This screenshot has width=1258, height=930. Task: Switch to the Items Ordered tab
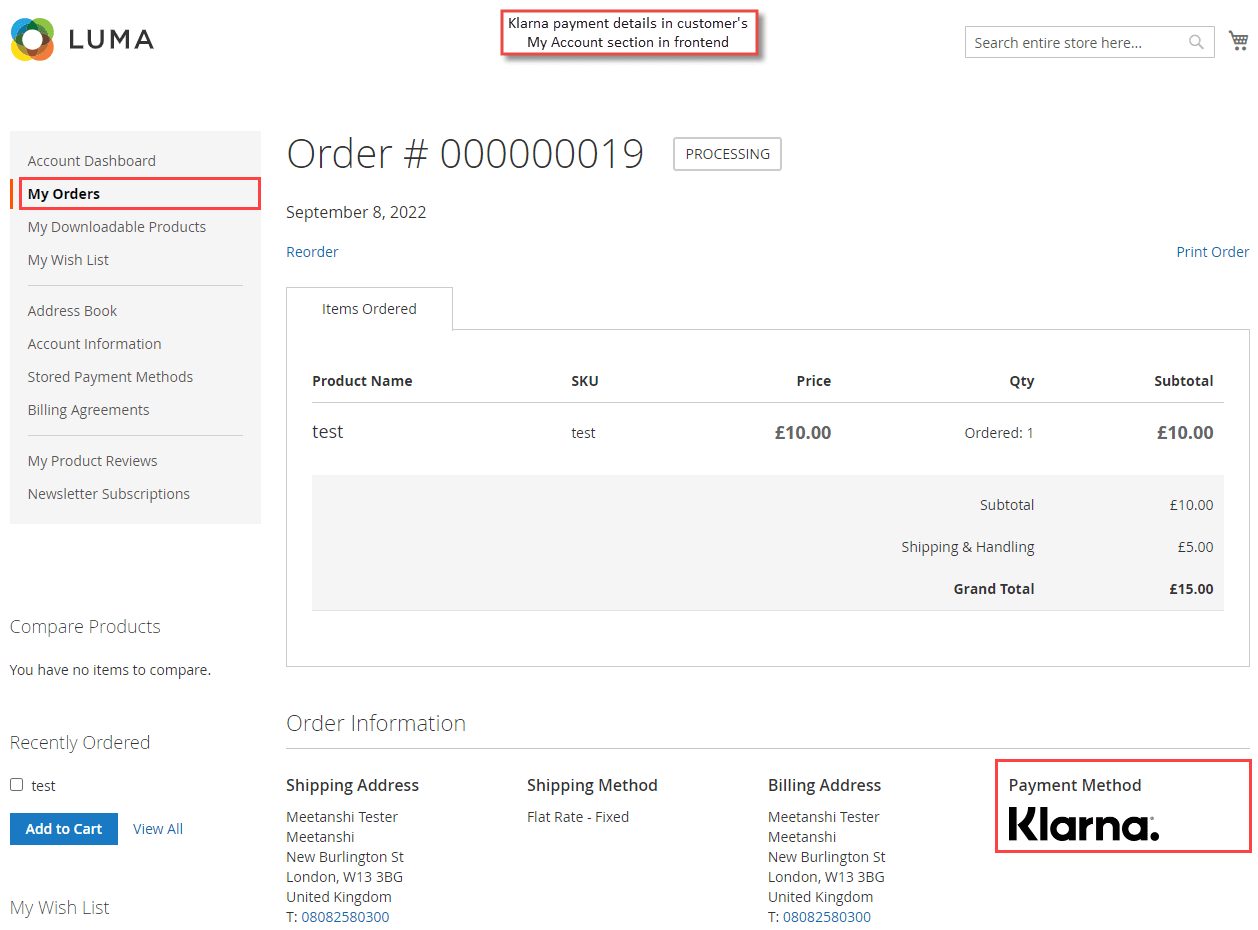pyautogui.click(x=369, y=308)
